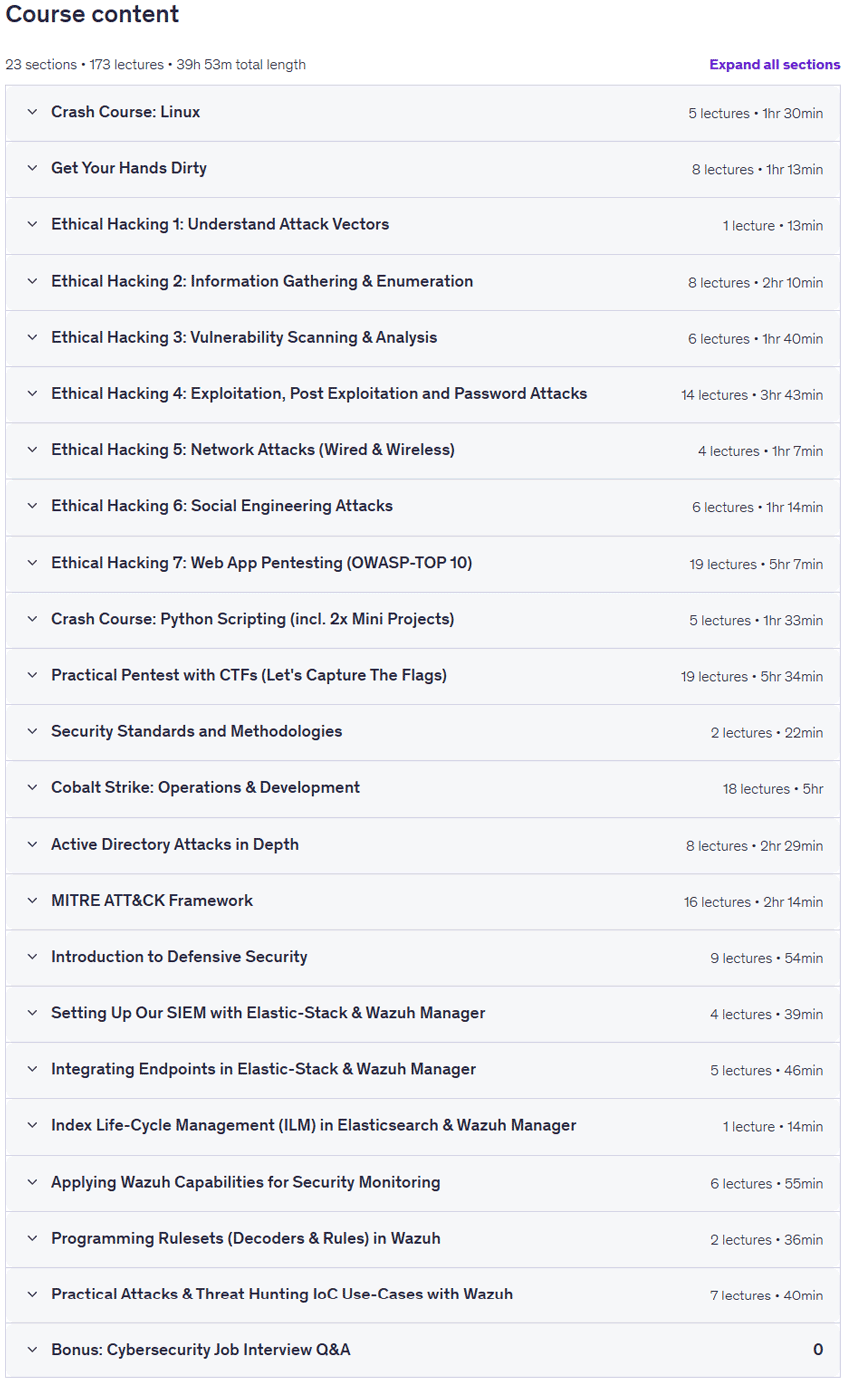Expand Cobalt Strike: Operations & Development
The image size is (844, 1380).
[x=422, y=788]
